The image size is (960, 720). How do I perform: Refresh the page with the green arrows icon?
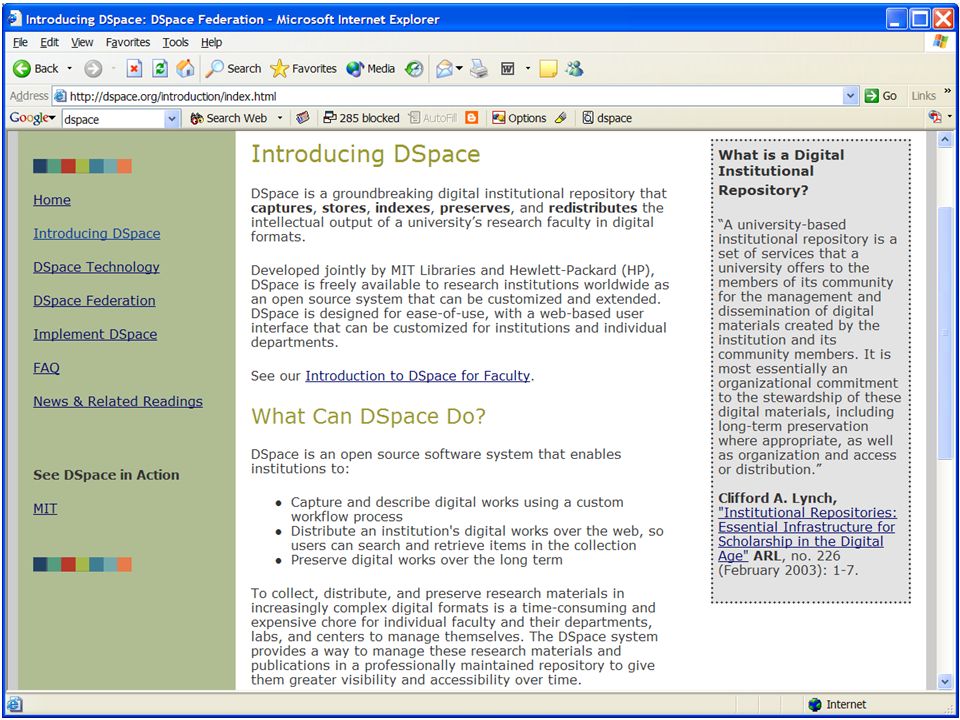(x=160, y=69)
